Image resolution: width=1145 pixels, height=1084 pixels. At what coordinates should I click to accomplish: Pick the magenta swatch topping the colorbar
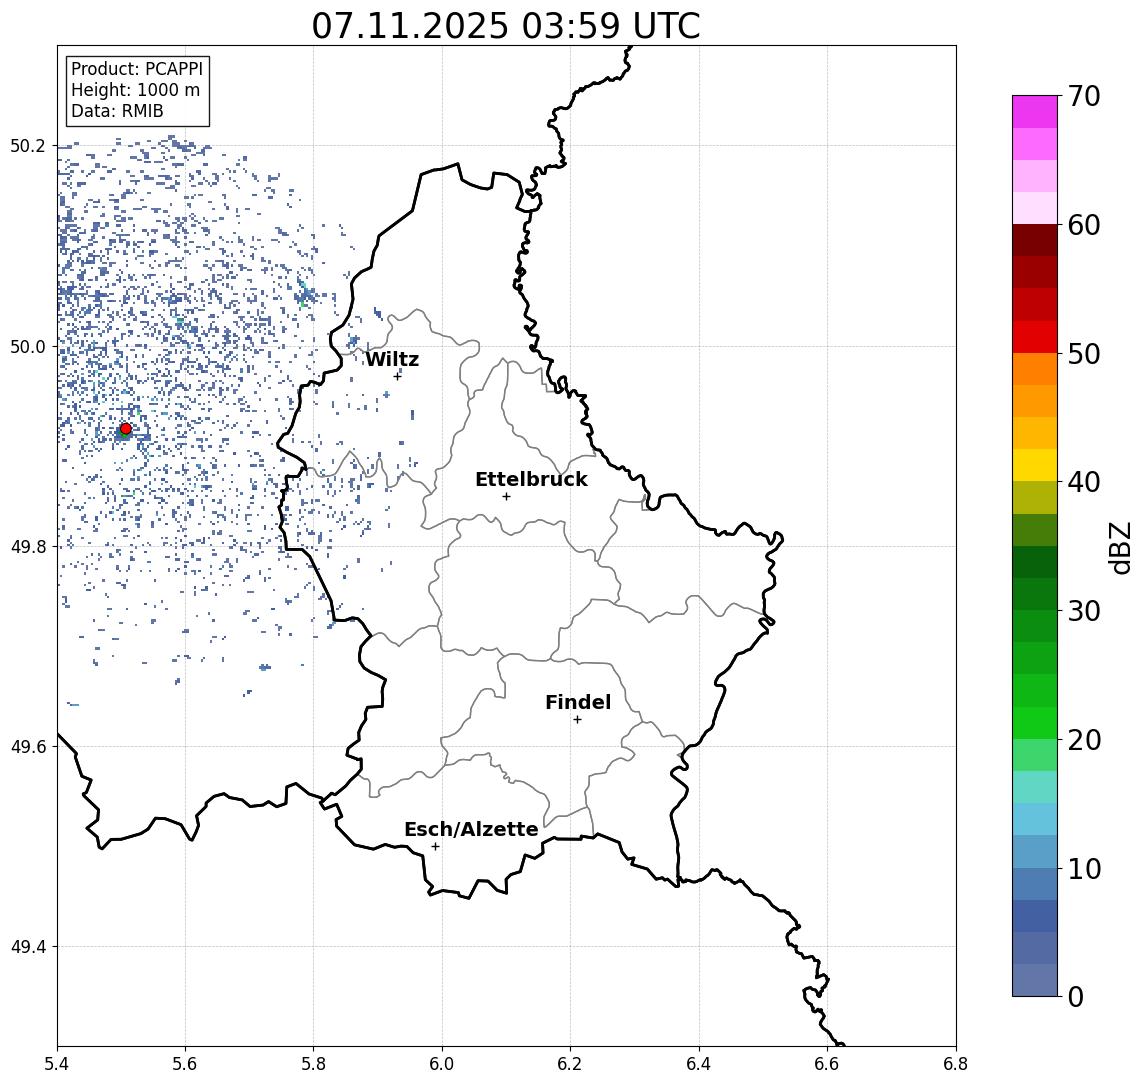[1035, 112]
